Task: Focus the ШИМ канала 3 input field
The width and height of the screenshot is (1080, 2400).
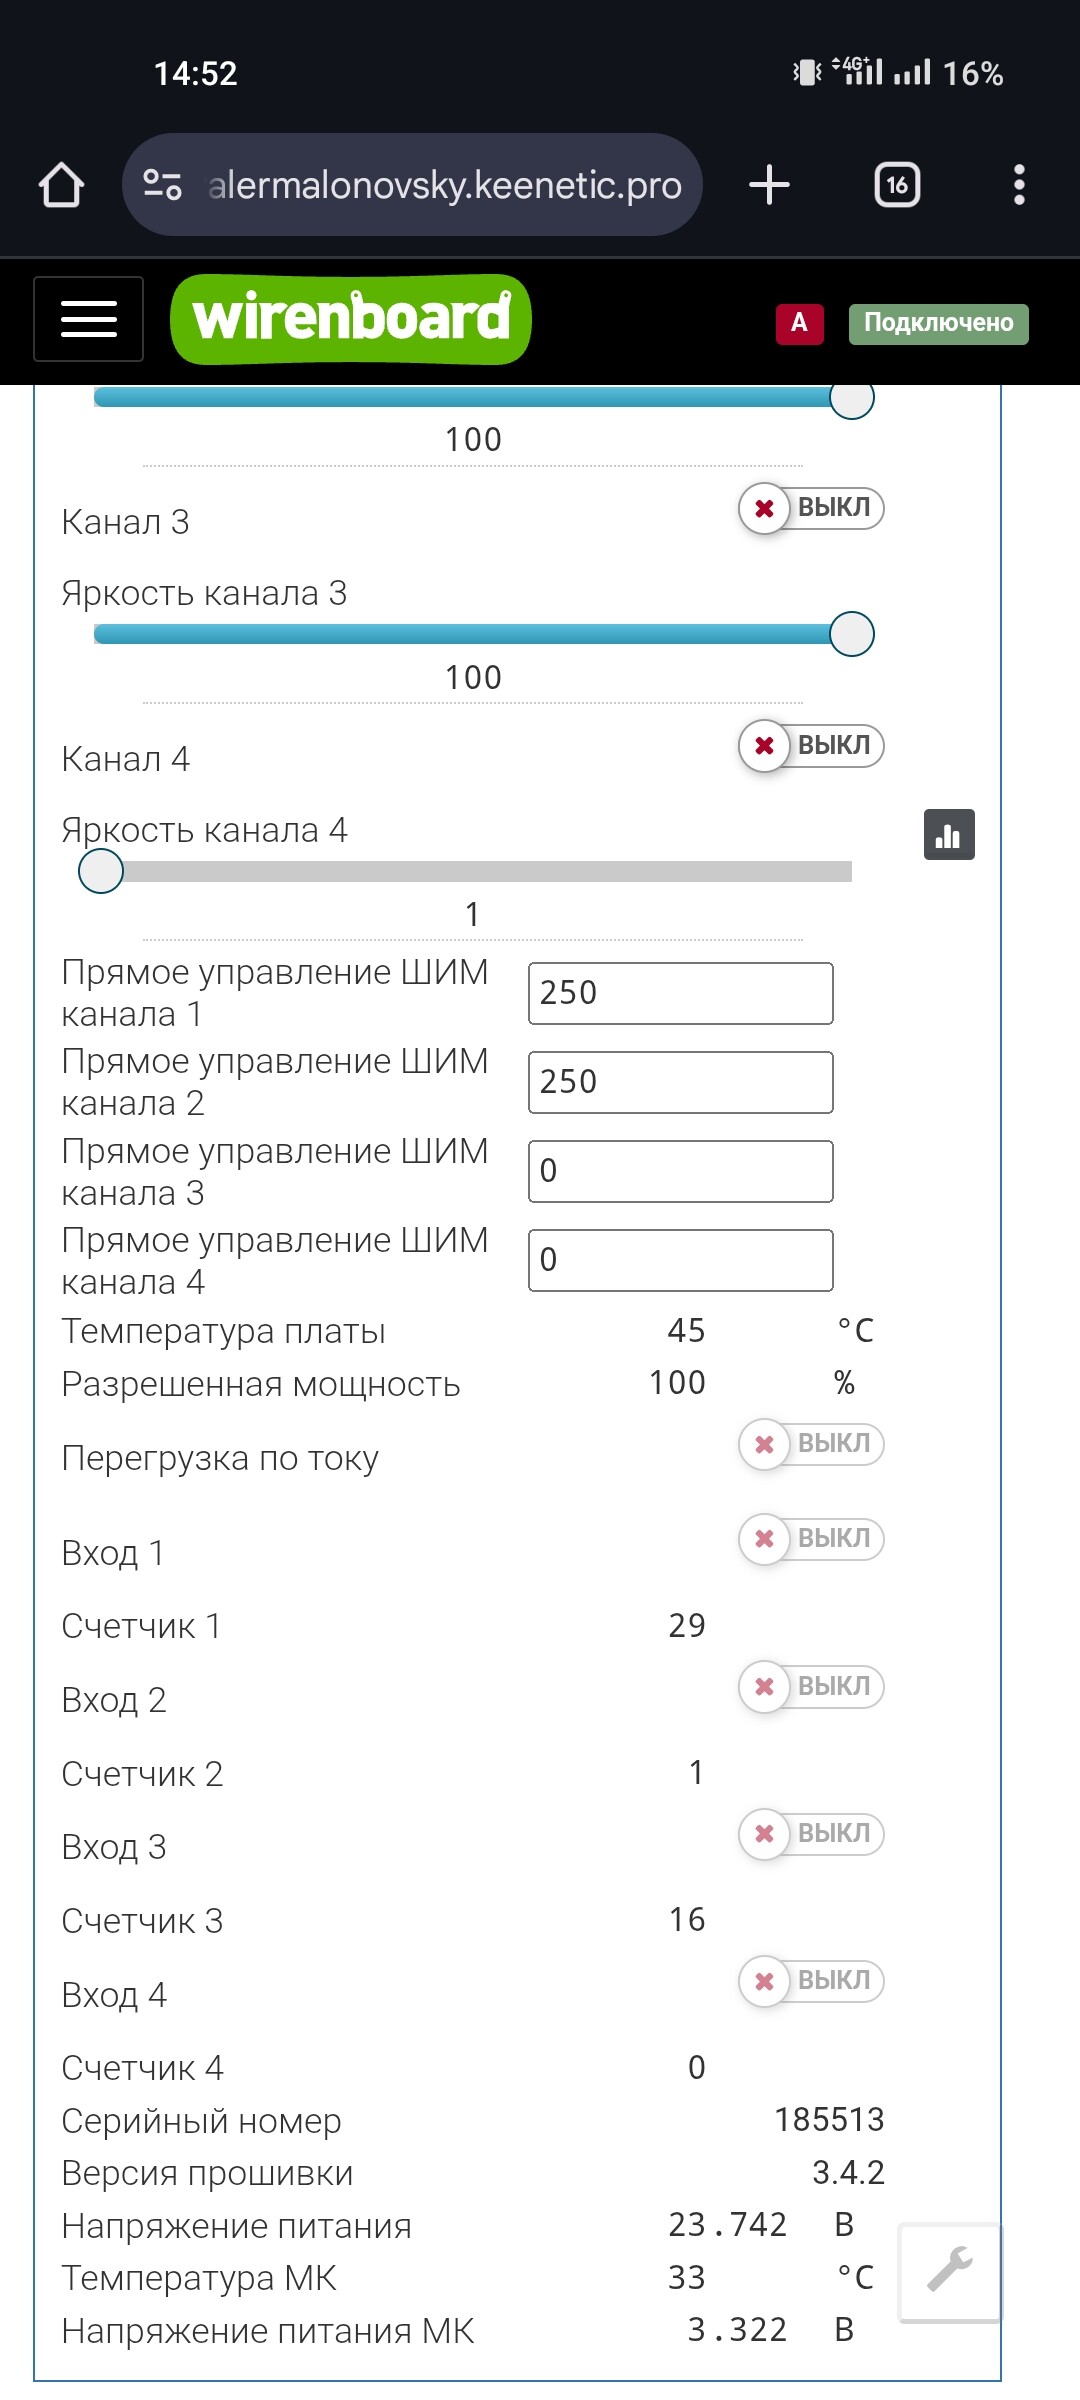Action: pyautogui.click(x=681, y=1171)
